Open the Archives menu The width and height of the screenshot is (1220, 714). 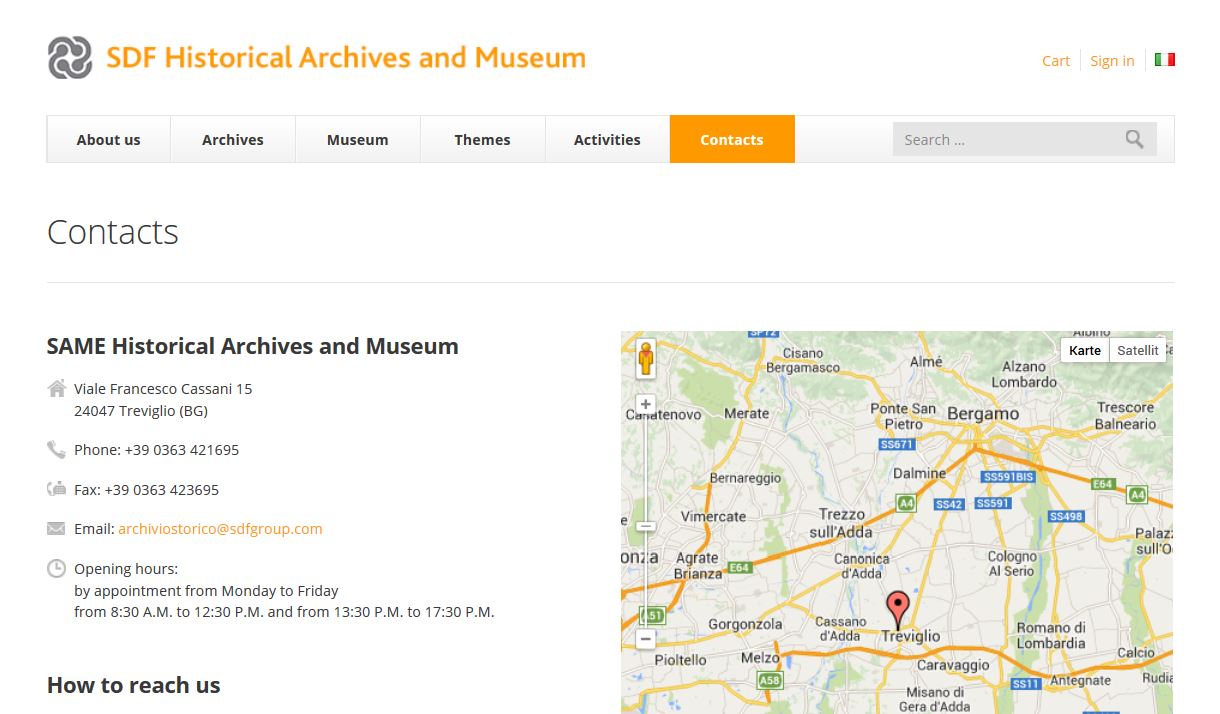(x=233, y=140)
